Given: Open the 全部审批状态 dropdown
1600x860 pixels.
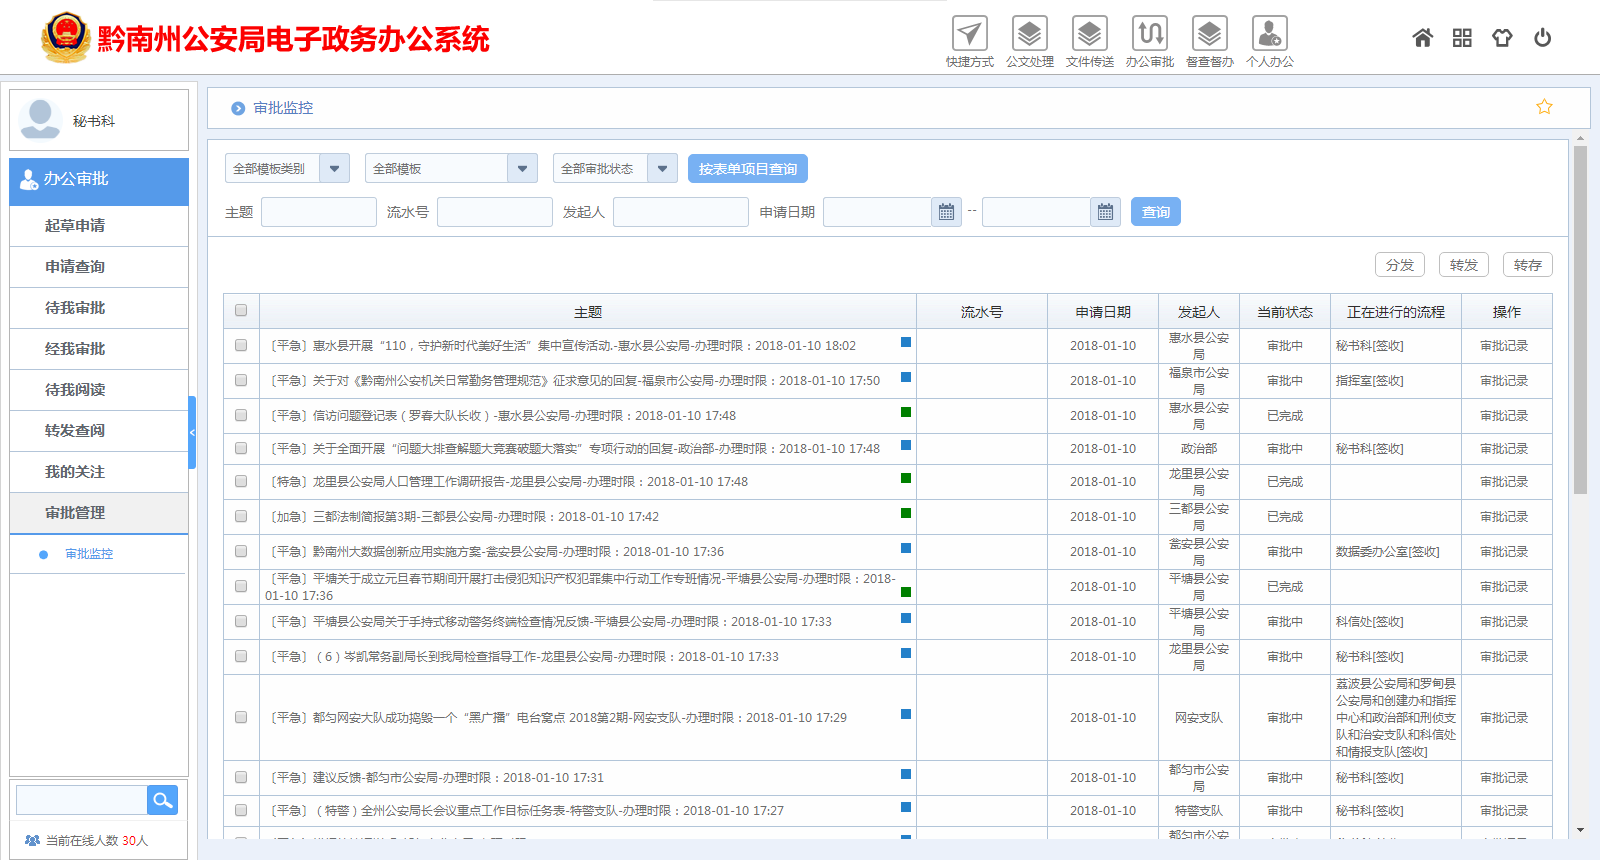Looking at the screenshot, I should coord(615,168).
